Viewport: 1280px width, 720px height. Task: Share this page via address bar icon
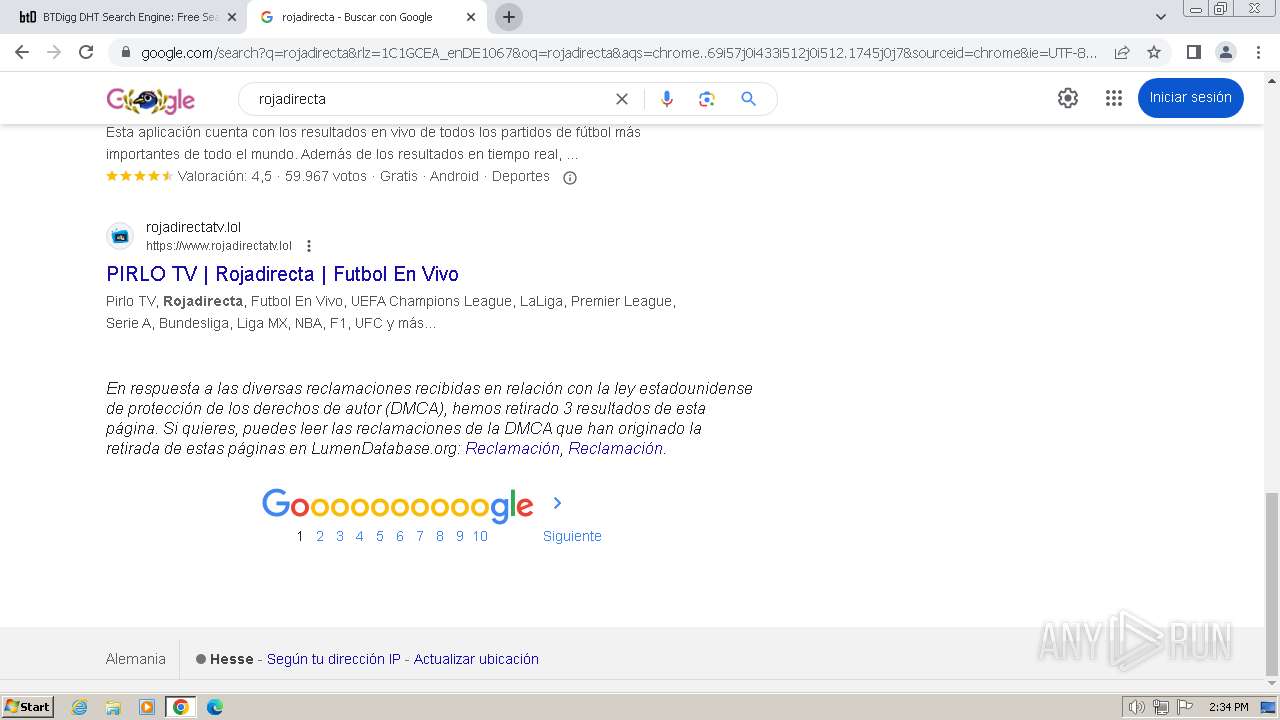(x=1122, y=52)
